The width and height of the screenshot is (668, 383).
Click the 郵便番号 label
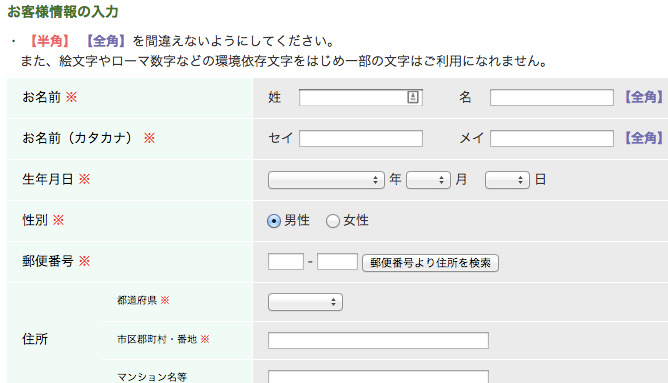tap(48, 261)
